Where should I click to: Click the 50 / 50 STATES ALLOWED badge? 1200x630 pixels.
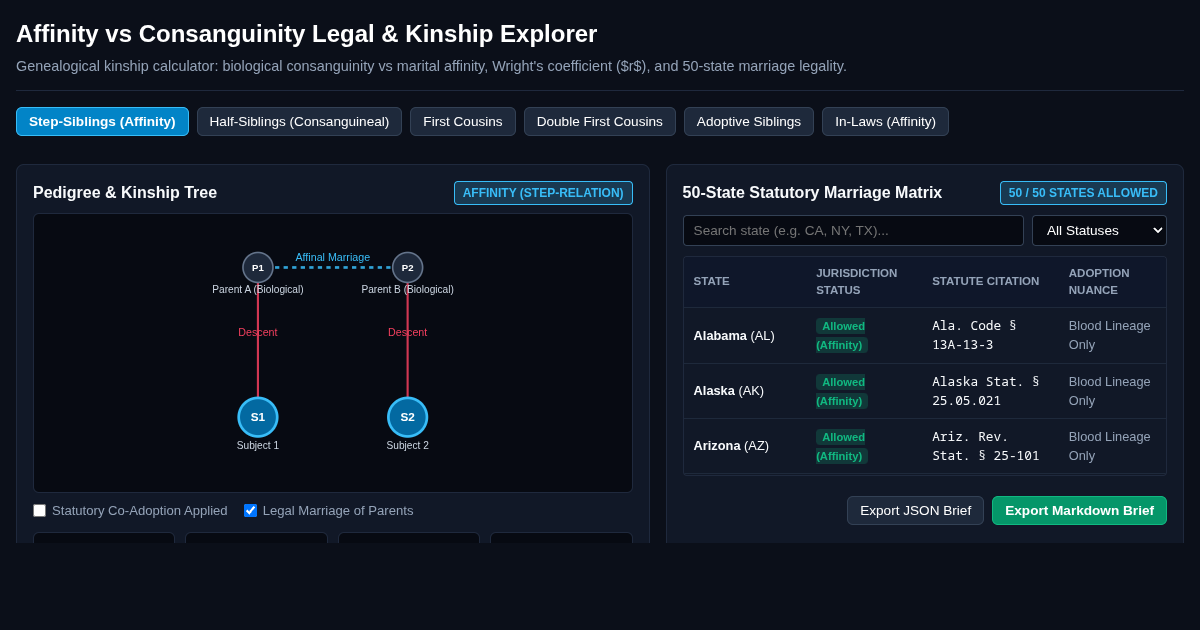1083,193
